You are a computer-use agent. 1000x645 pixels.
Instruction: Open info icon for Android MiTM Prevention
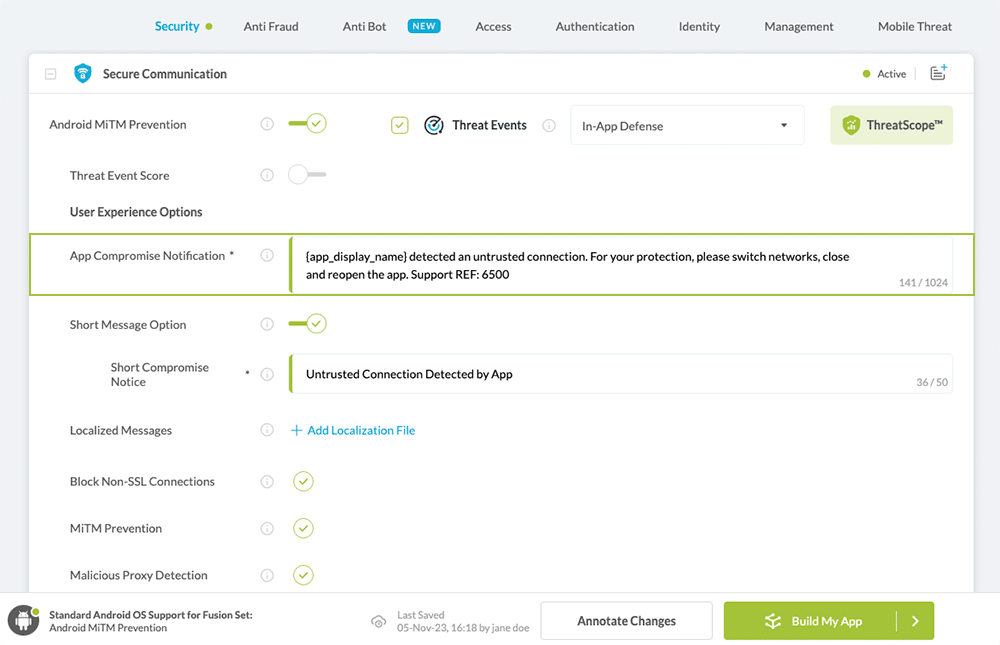click(267, 125)
